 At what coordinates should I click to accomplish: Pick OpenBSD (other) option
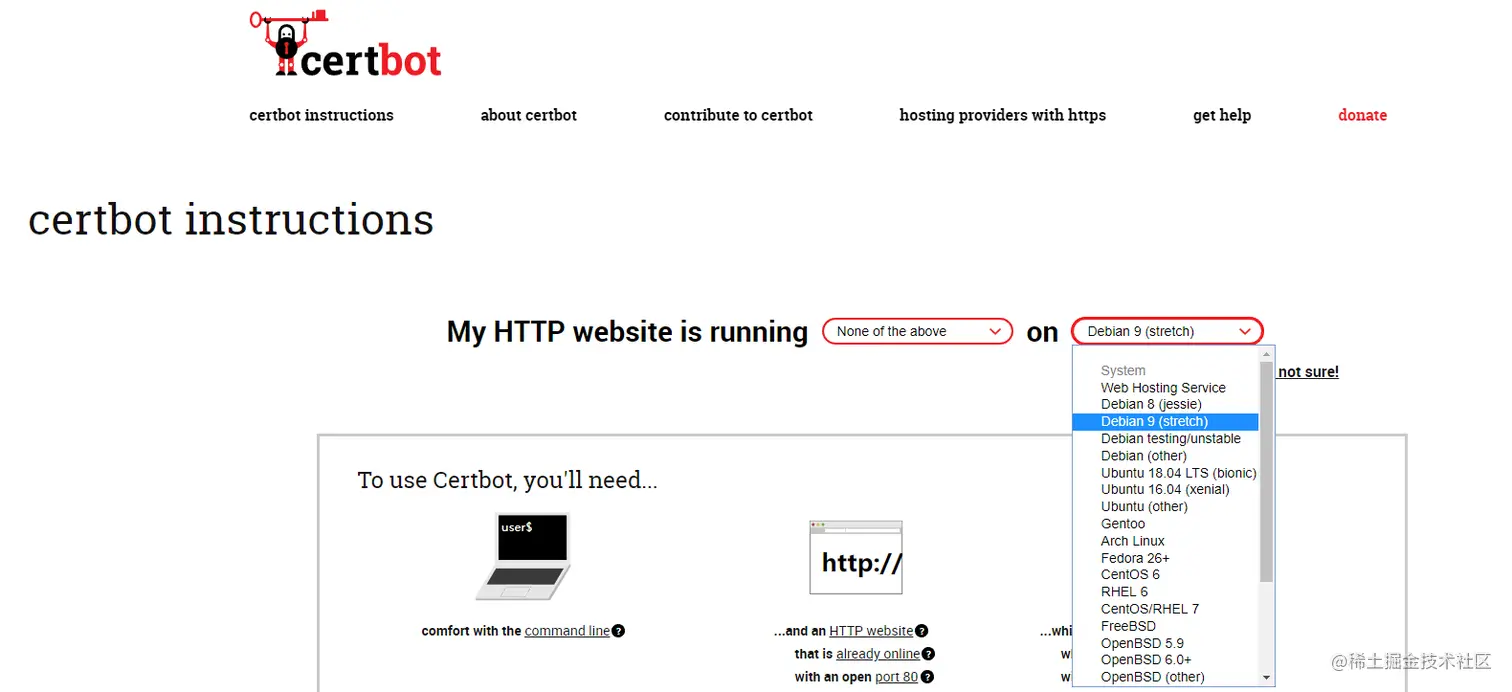point(1165,677)
